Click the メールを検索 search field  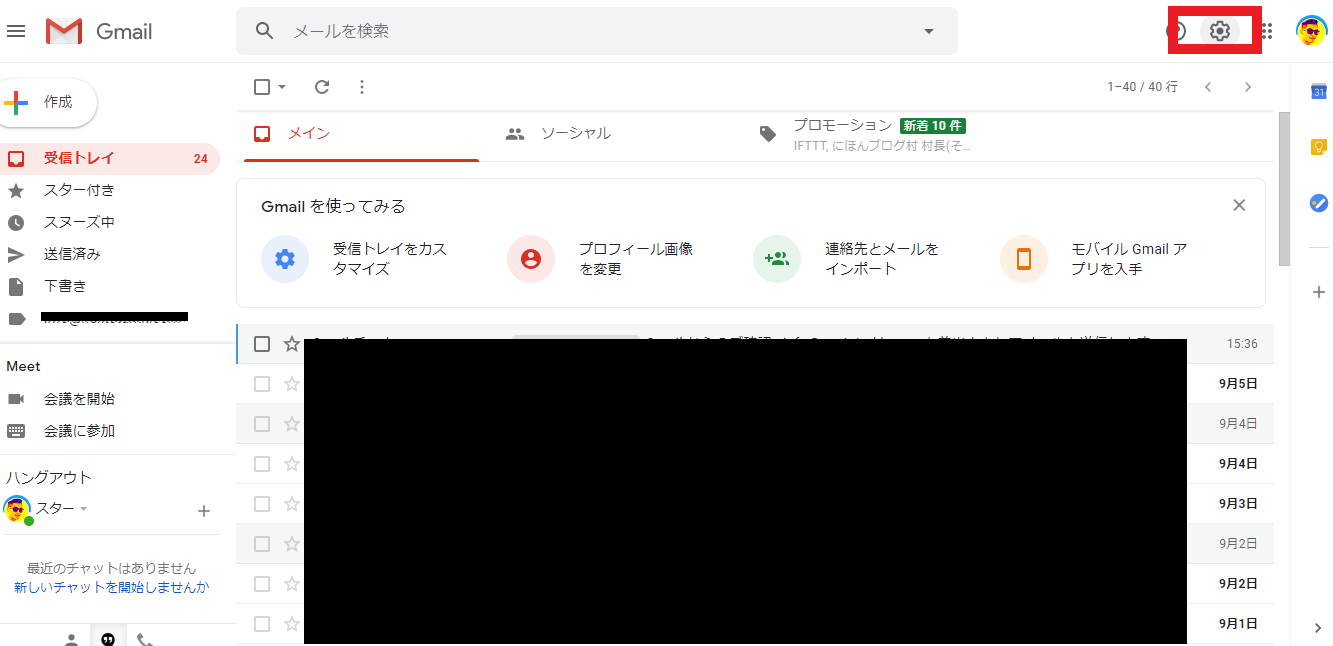597,31
